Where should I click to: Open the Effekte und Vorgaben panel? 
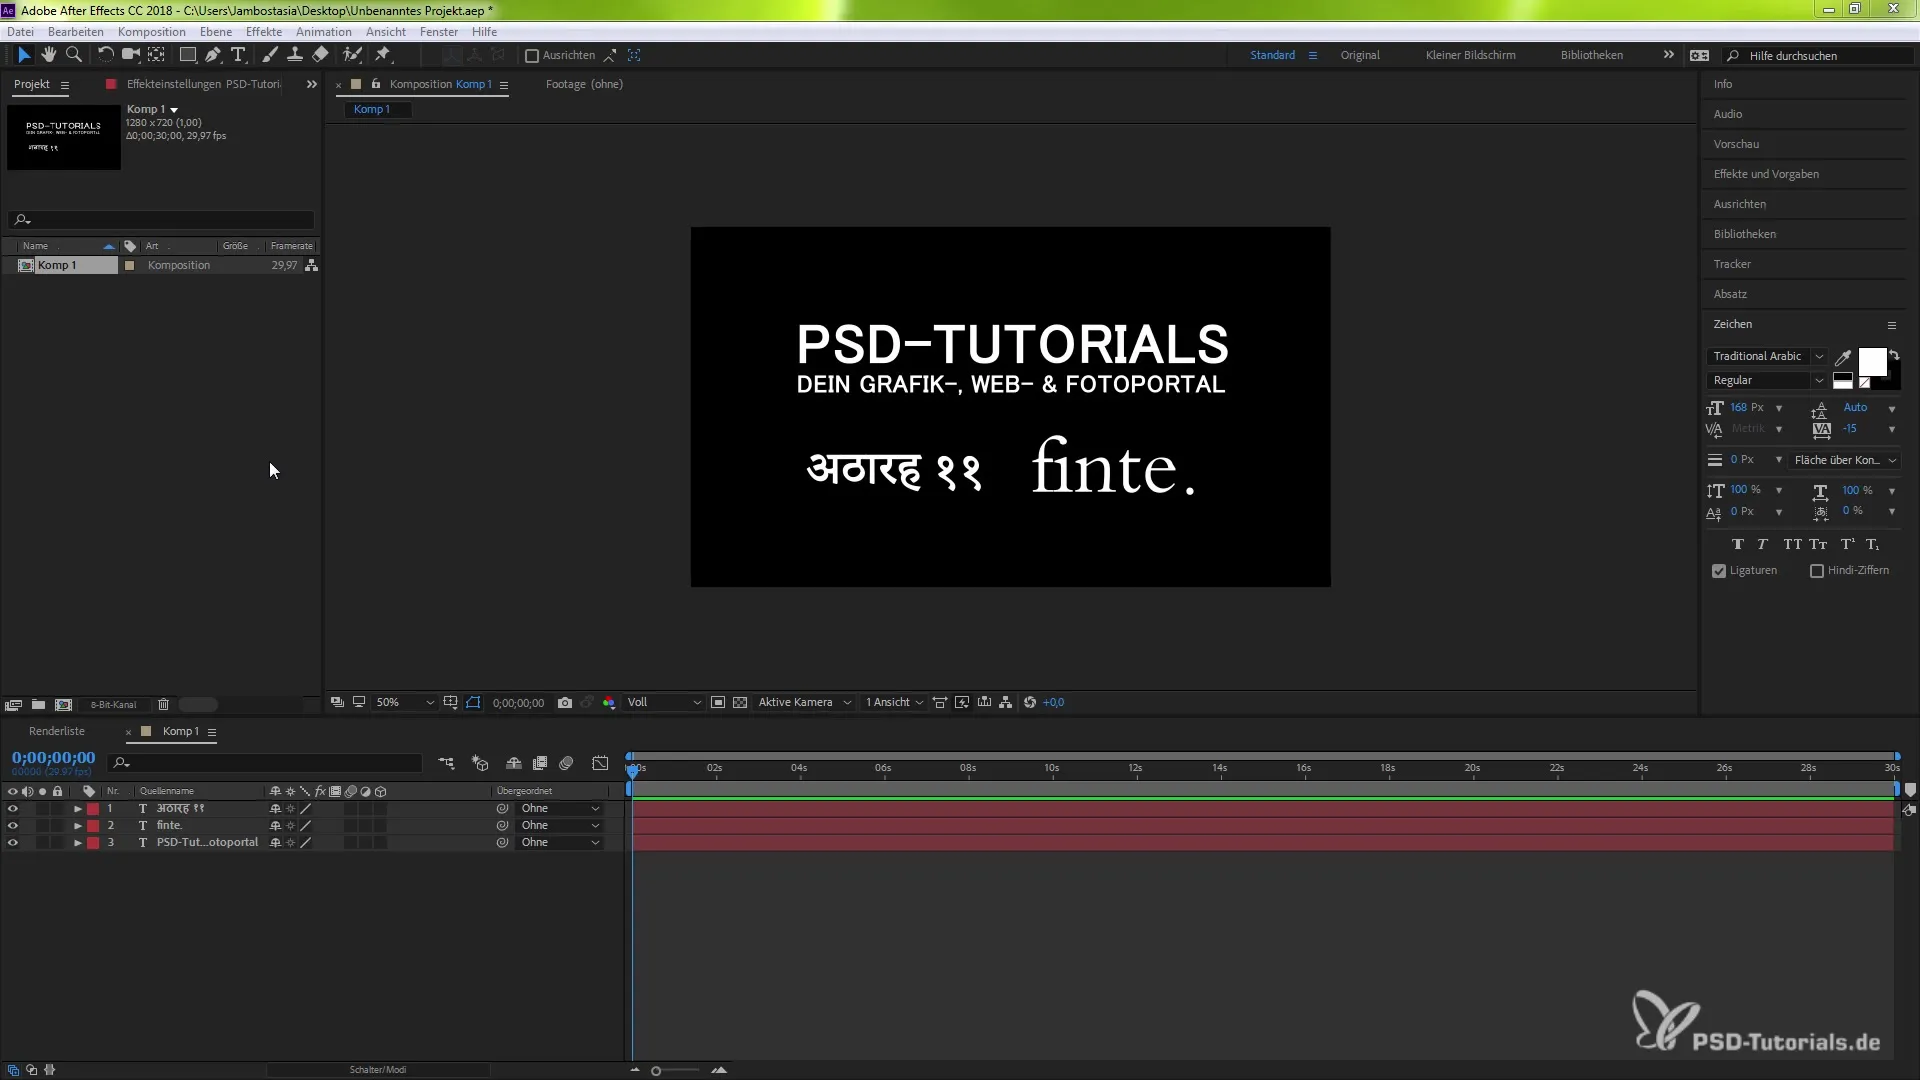click(x=1766, y=174)
